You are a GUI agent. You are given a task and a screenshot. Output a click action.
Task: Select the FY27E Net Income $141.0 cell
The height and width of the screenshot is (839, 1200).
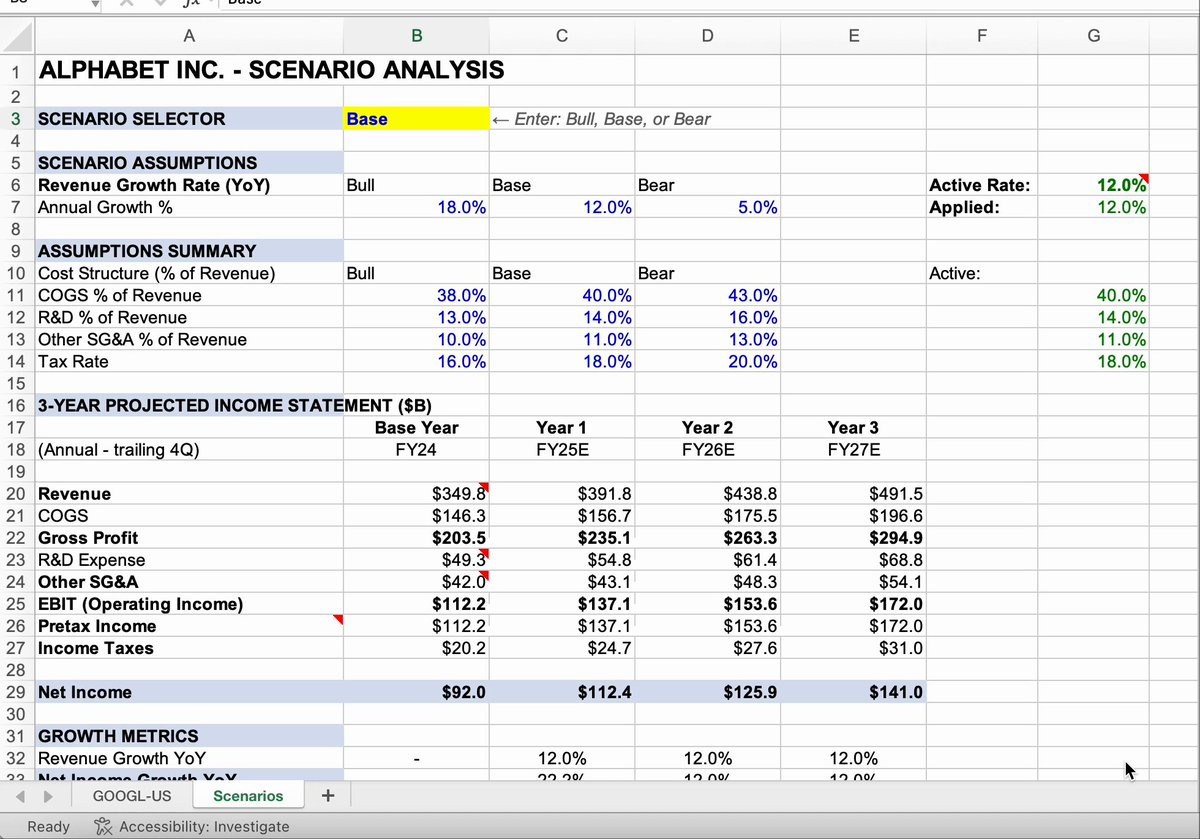tap(853, 692)
